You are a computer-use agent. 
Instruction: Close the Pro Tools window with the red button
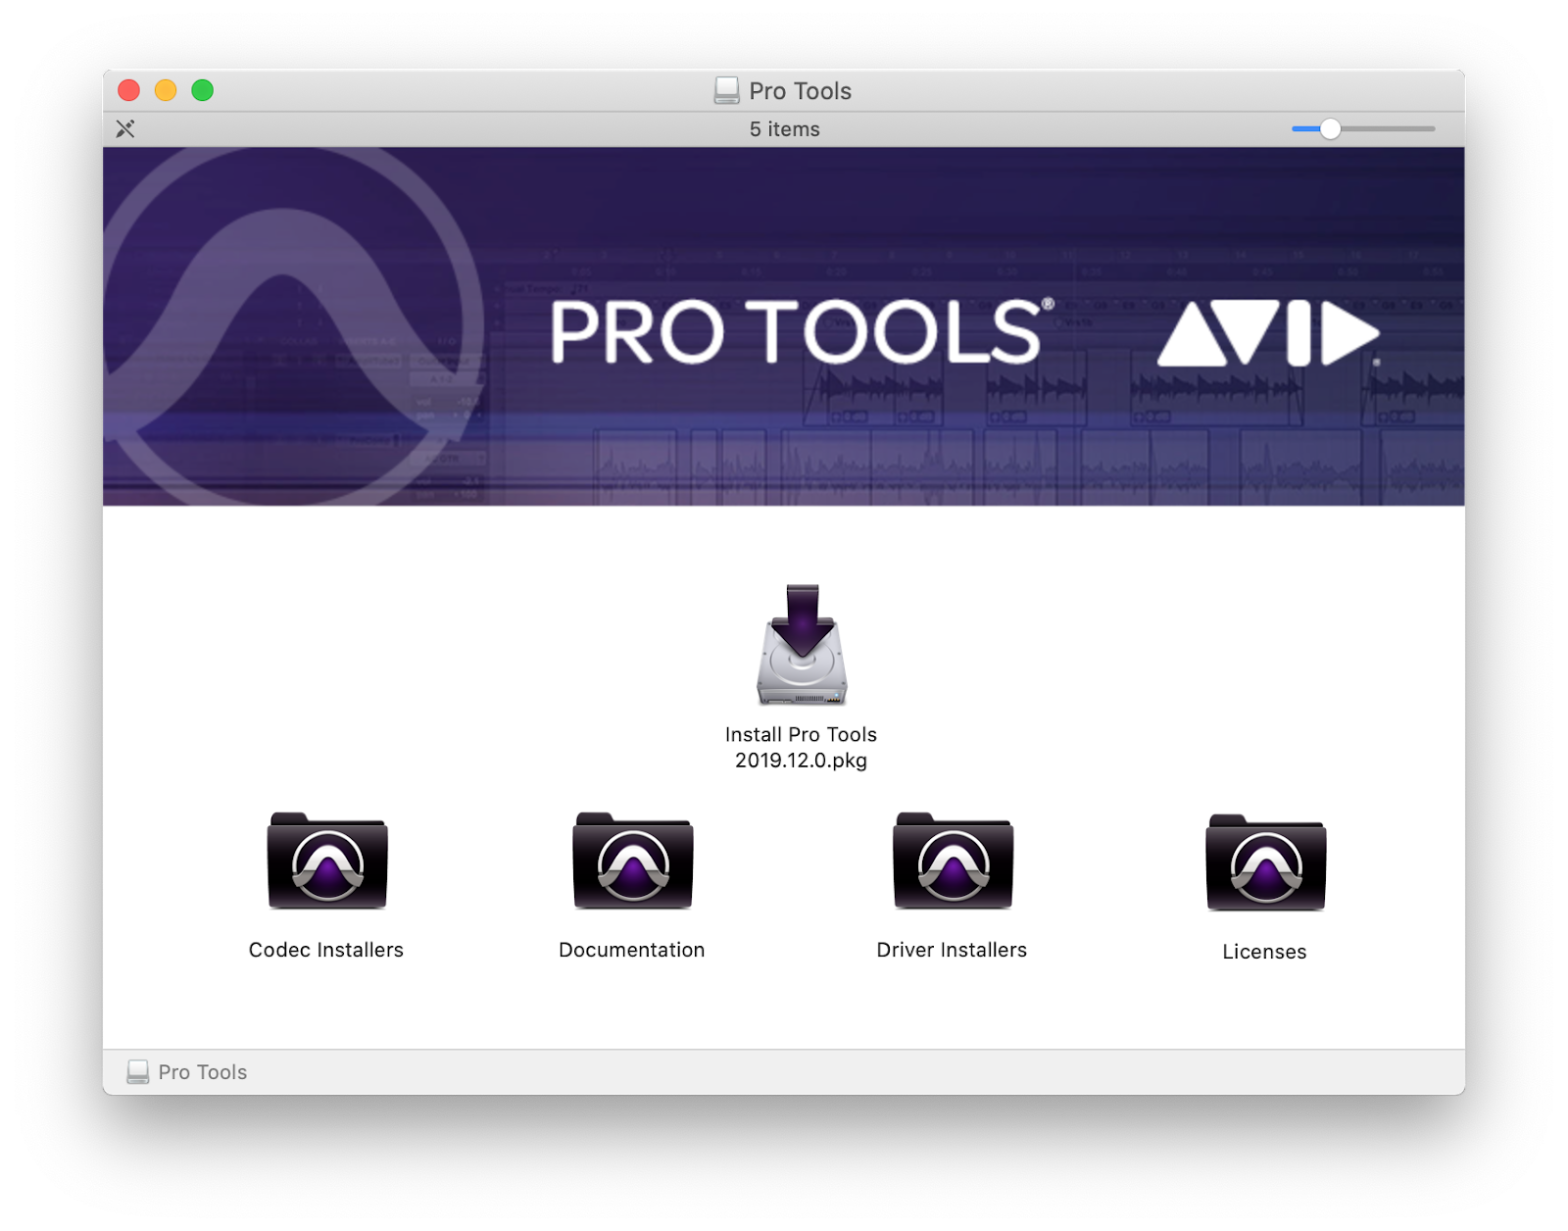(129, 90)
